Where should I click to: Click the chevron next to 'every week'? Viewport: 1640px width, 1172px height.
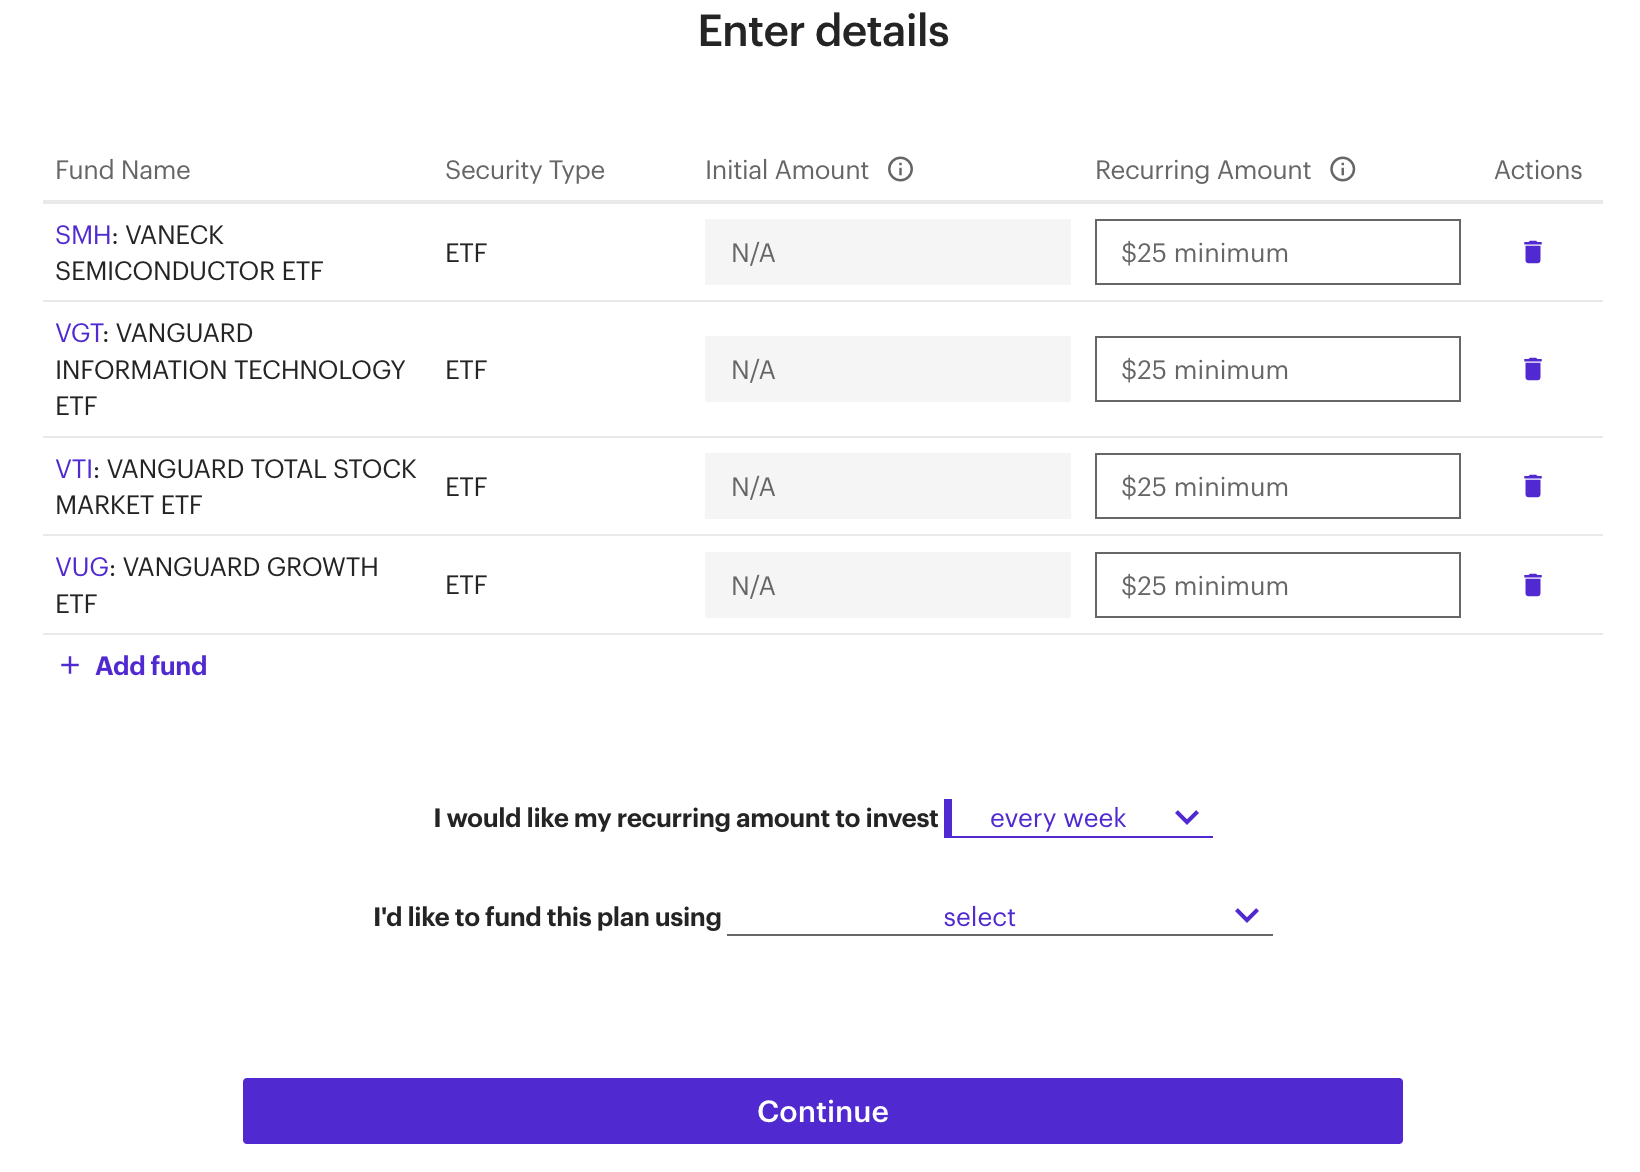[x=1186, y=817]
